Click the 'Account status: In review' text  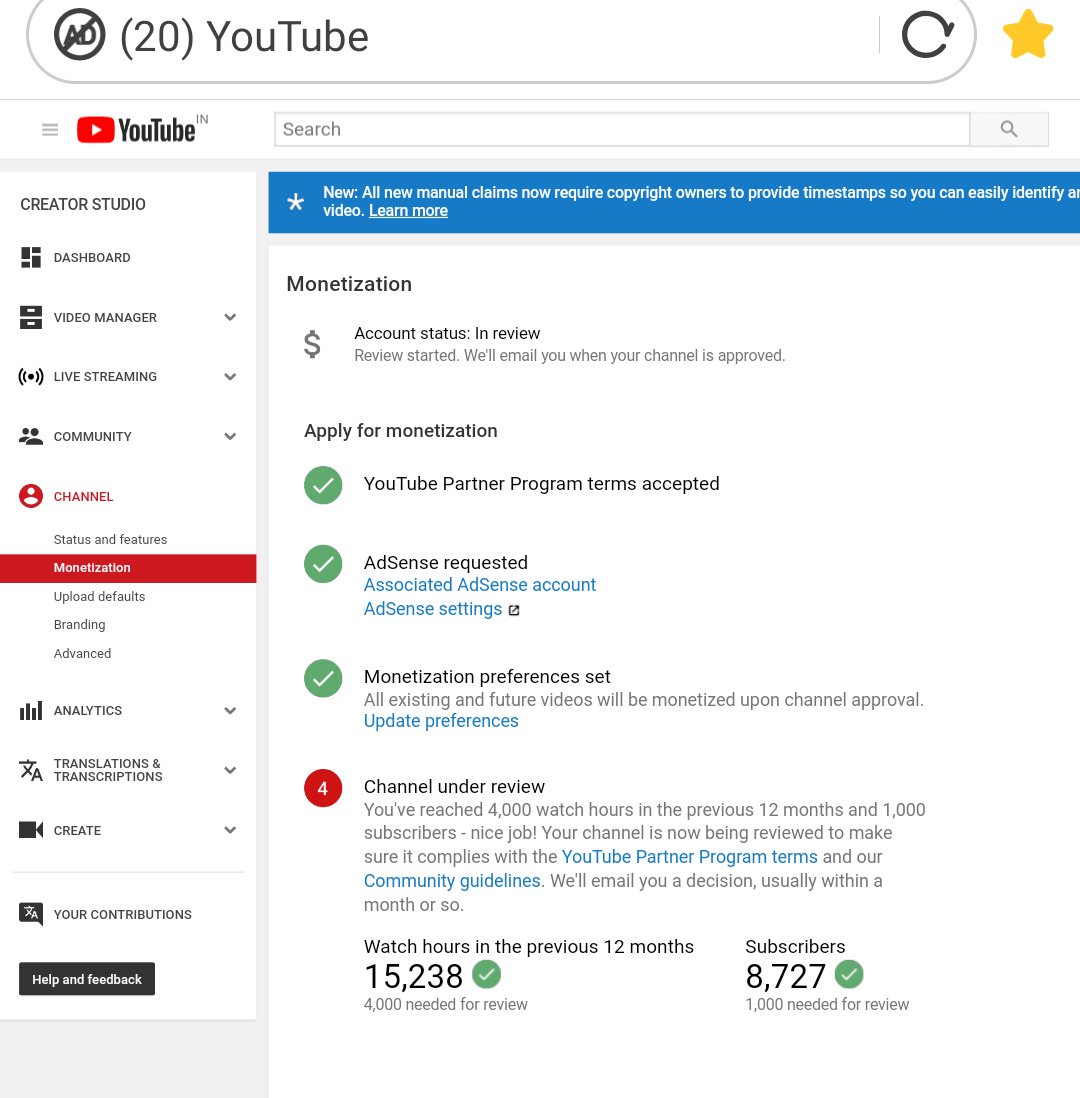tap(447, 333)
